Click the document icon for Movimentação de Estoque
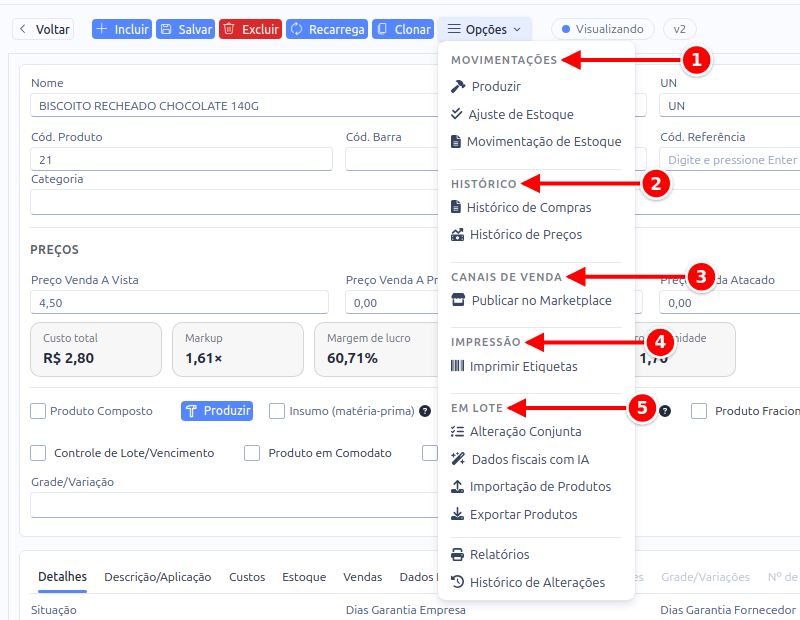The image size is (800, 620). point(456,141)
